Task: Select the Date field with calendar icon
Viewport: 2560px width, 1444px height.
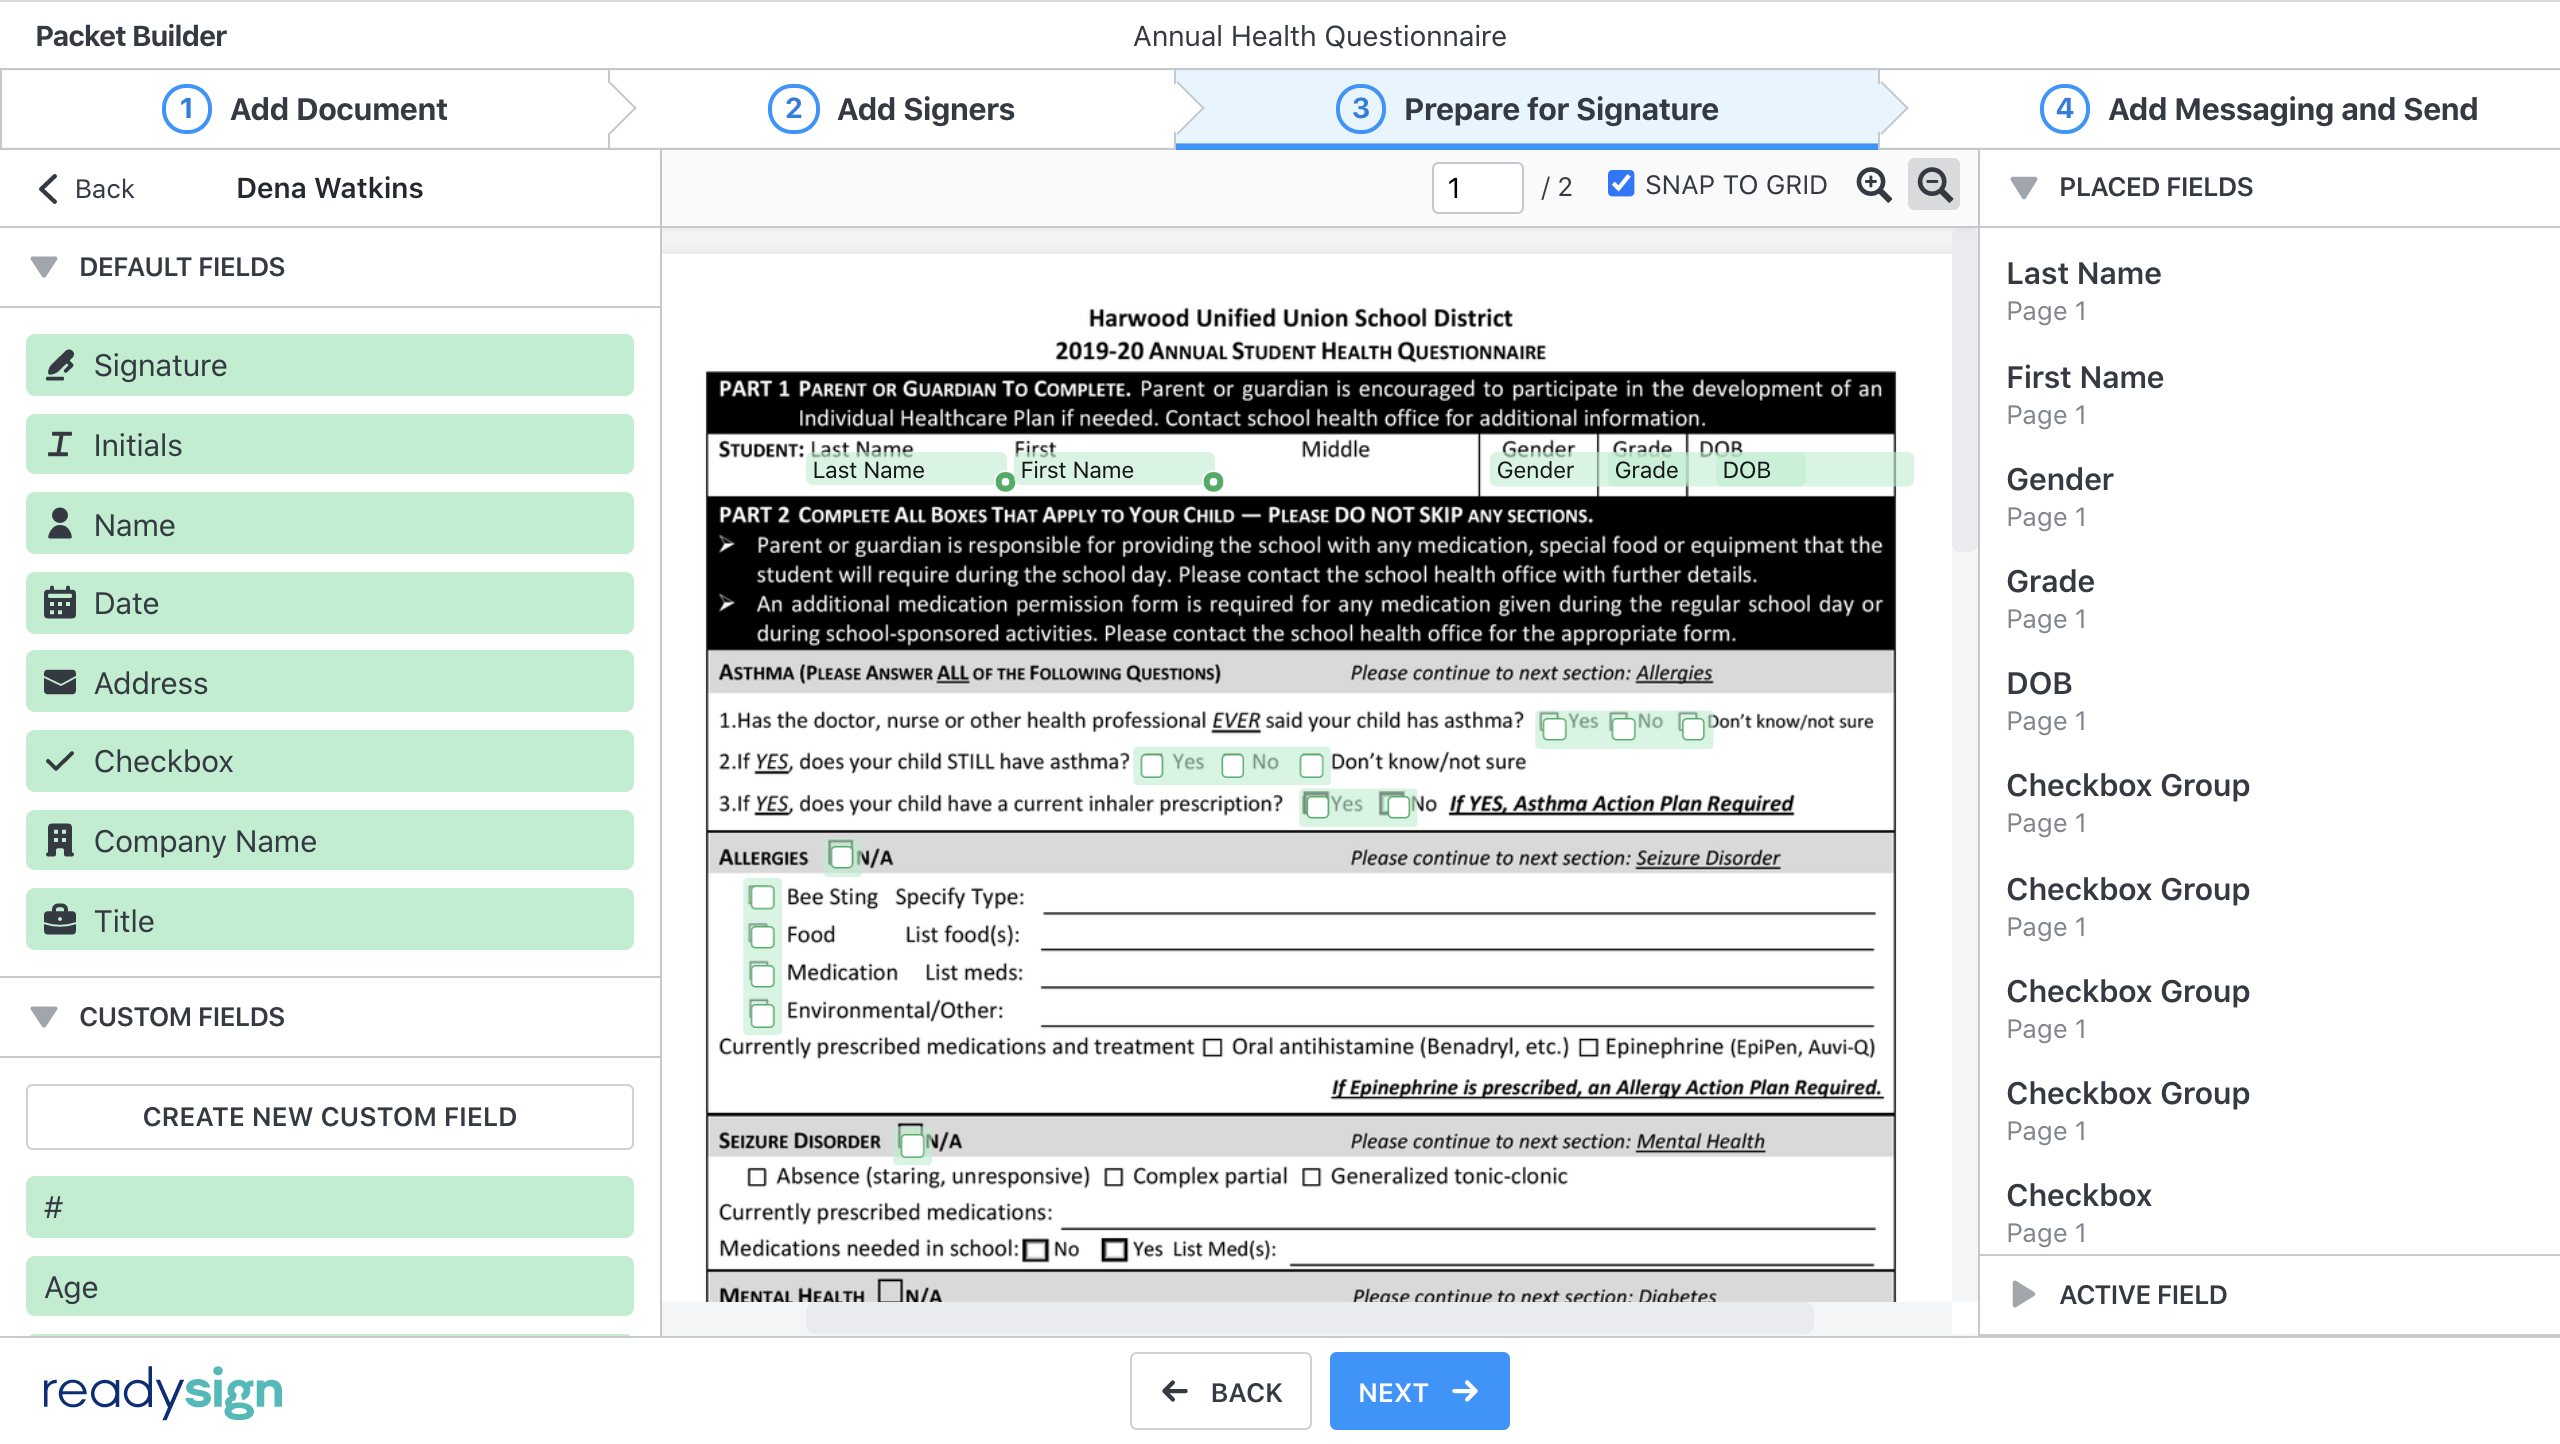Action: click(329, 602)
